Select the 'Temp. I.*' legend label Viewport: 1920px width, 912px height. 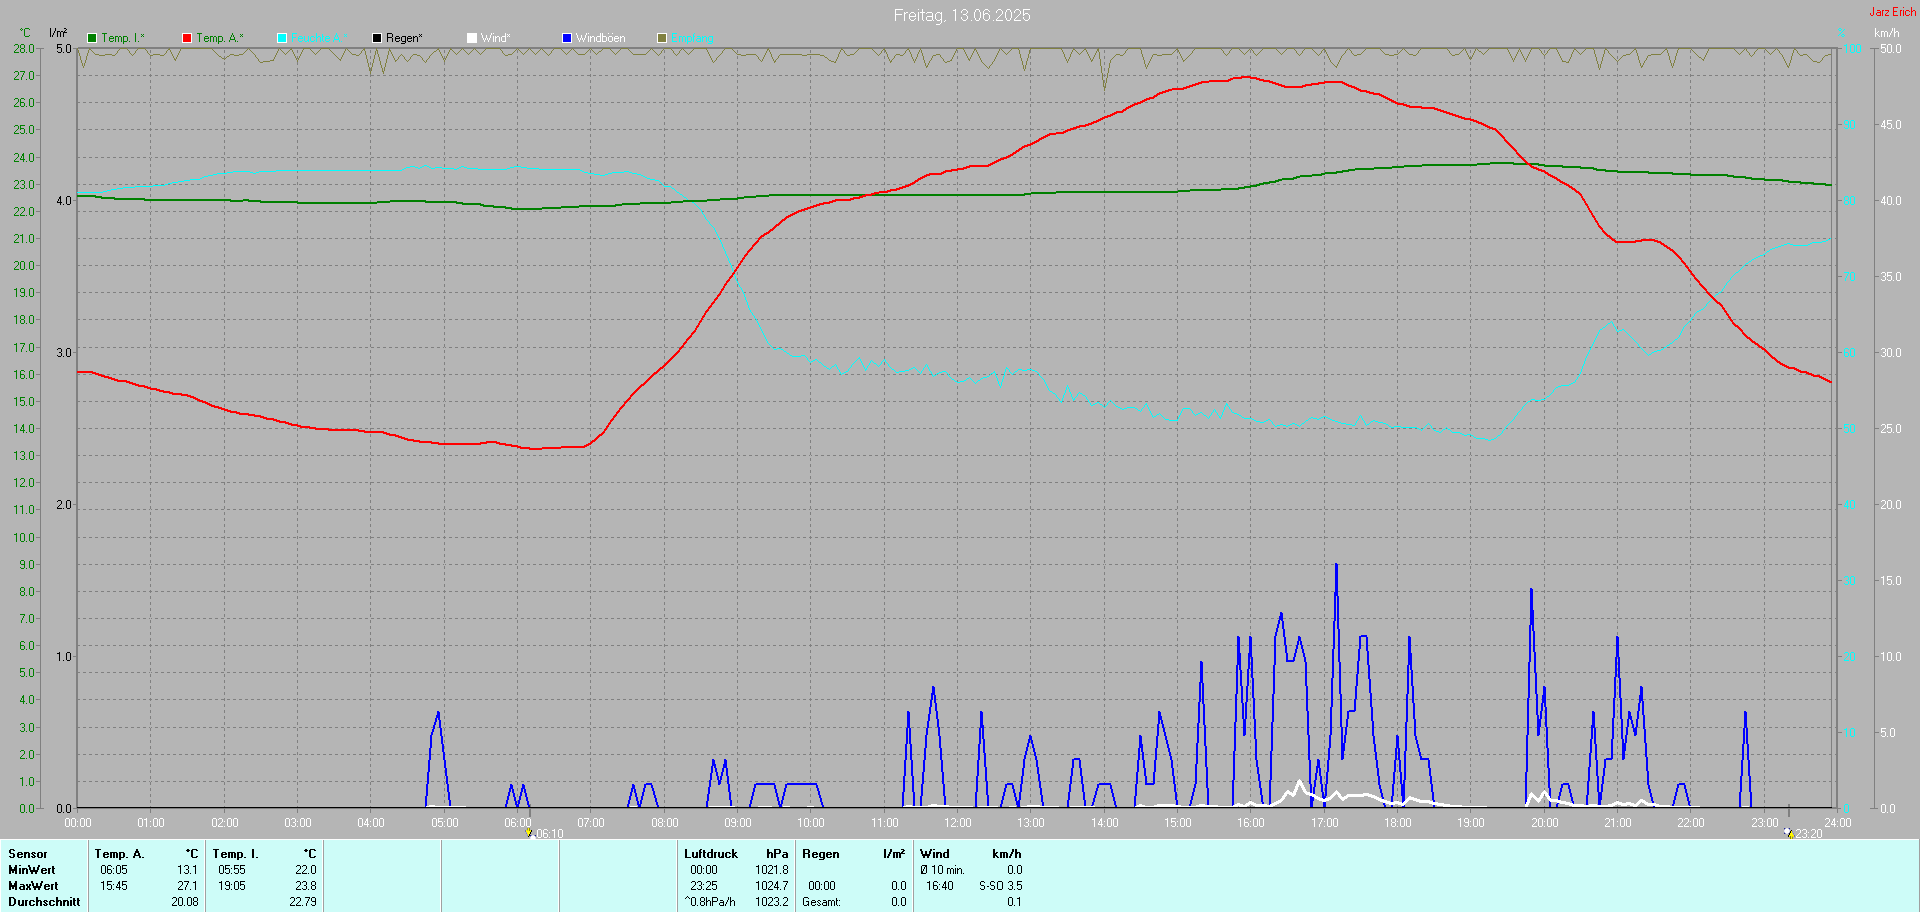coord(123,38)
